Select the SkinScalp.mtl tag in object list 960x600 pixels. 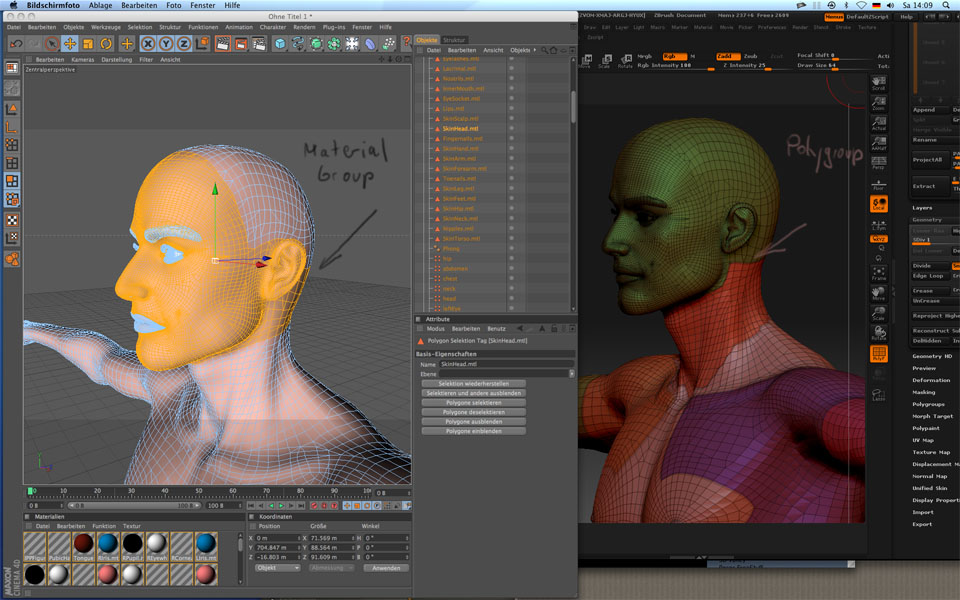(x=461, y=119)
